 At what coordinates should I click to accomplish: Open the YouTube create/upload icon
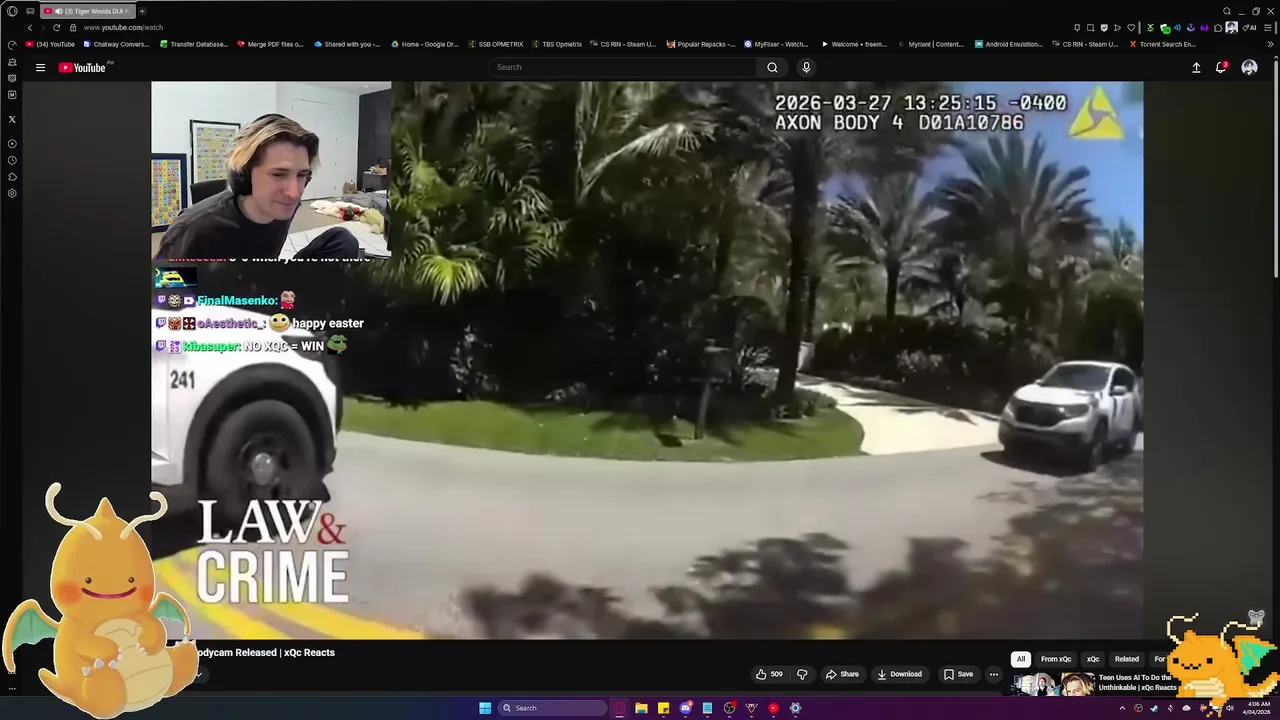click(1196, 67)
